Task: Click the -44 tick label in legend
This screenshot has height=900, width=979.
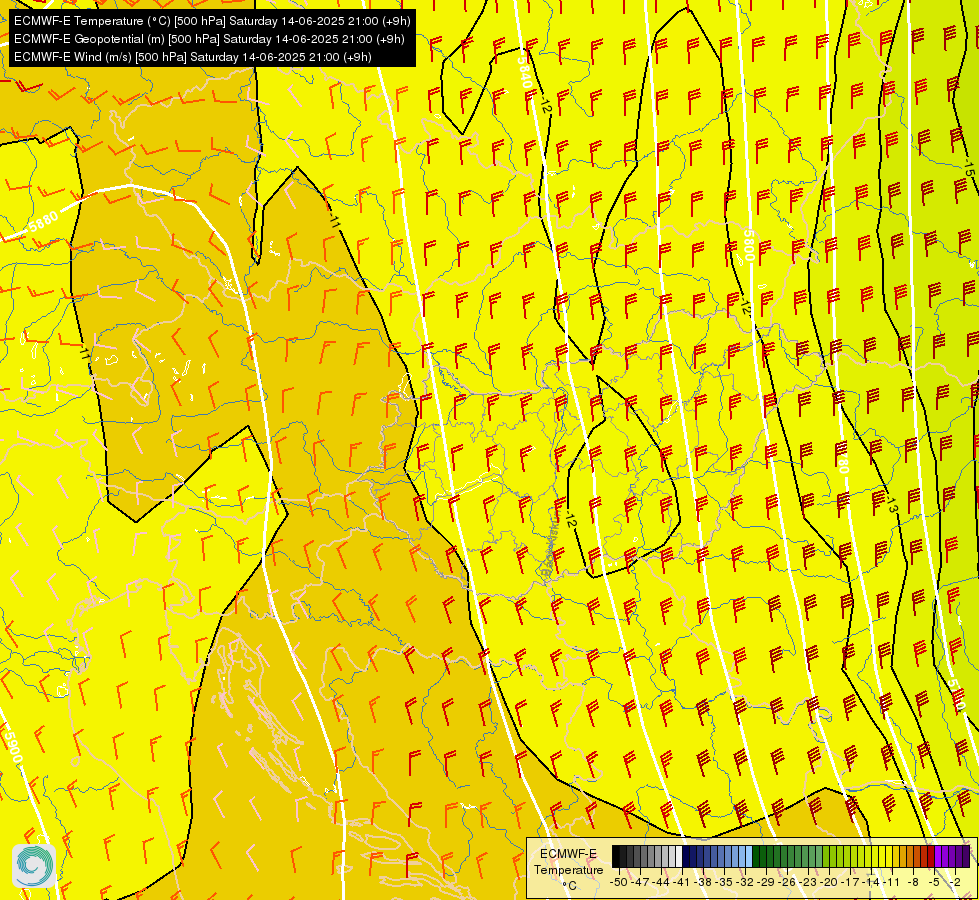Action: pyautogui.click(x=661, y=882)
